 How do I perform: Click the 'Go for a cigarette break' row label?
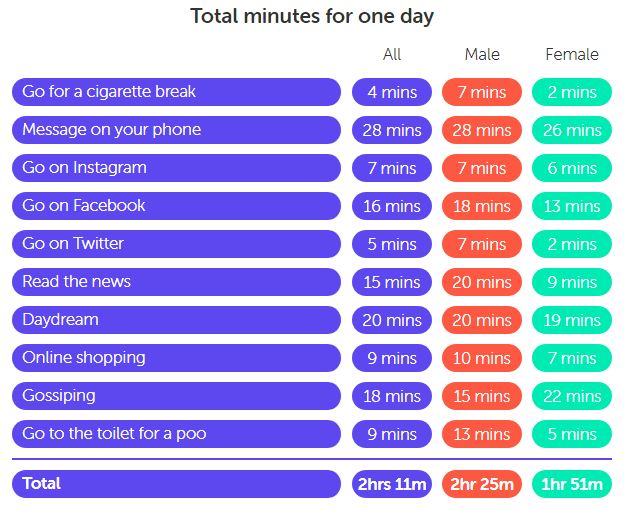(176, 92)
